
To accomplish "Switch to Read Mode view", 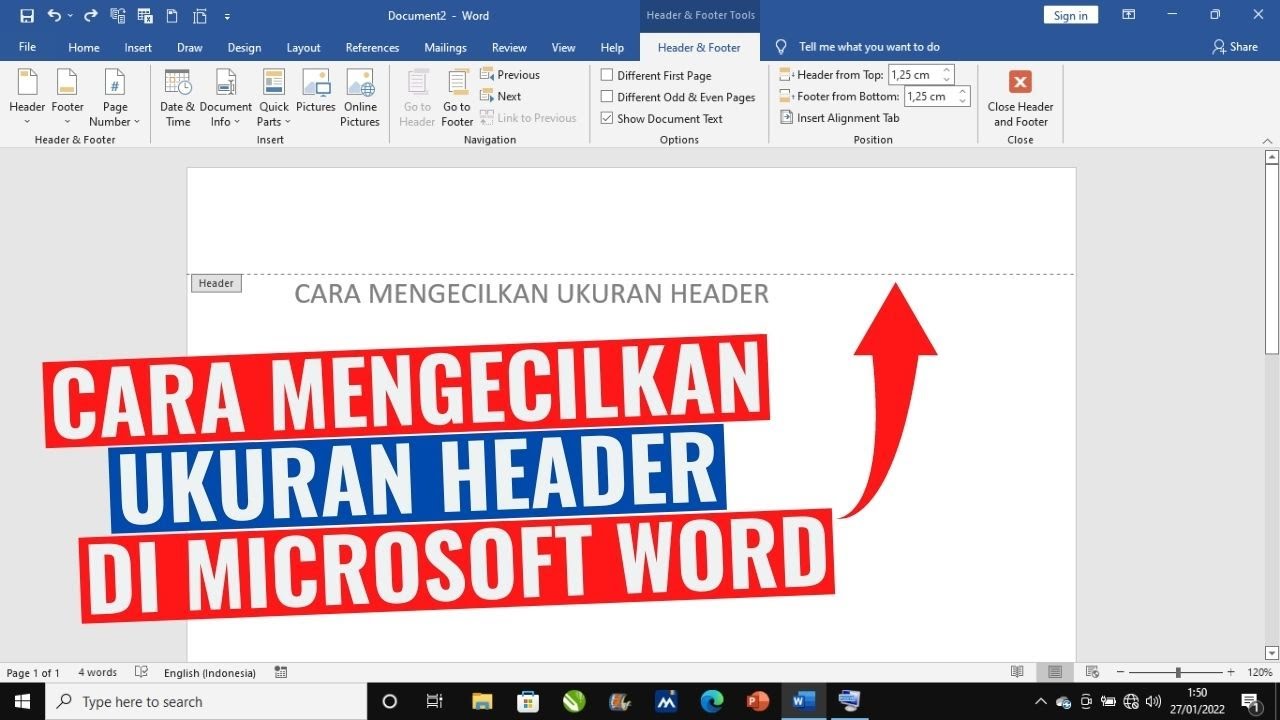I will point(1017,673).
